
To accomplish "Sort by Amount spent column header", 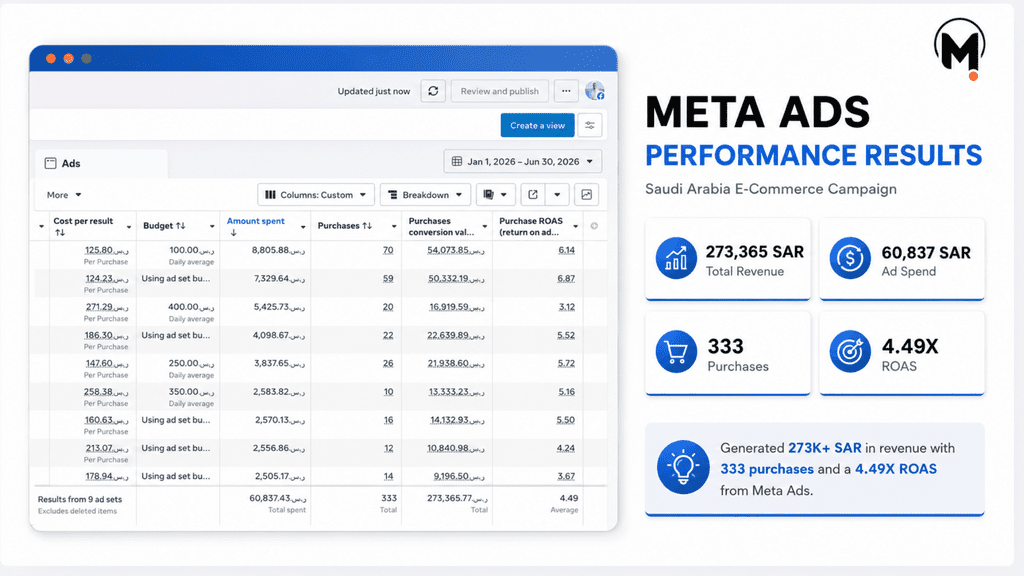I will point(255,226).
